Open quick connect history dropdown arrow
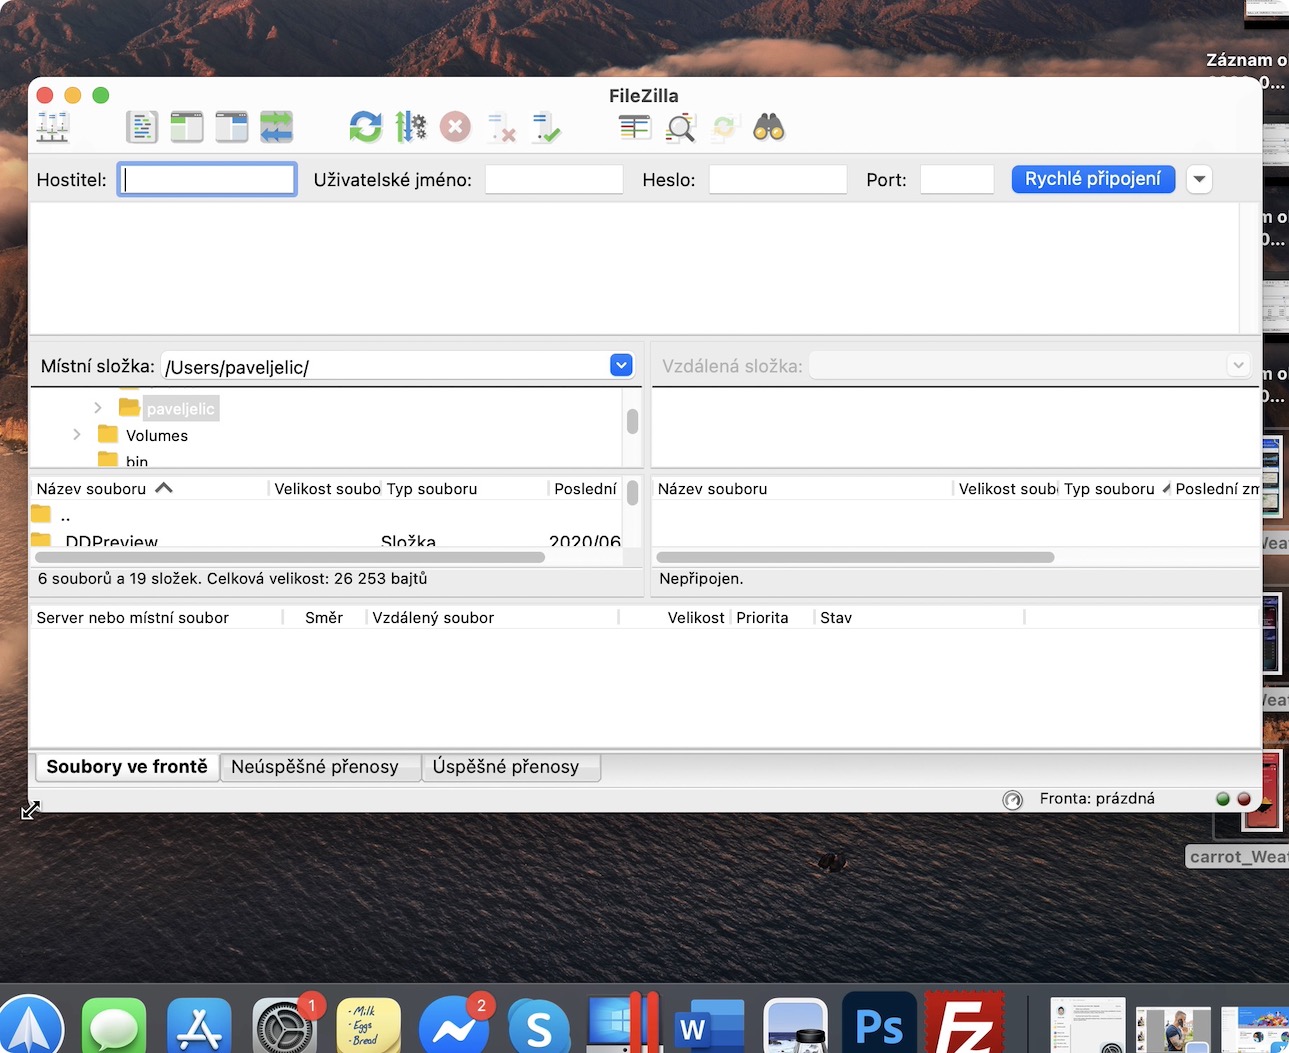This screenshot has height=1053, width=1289. [x=1199, y=180]
